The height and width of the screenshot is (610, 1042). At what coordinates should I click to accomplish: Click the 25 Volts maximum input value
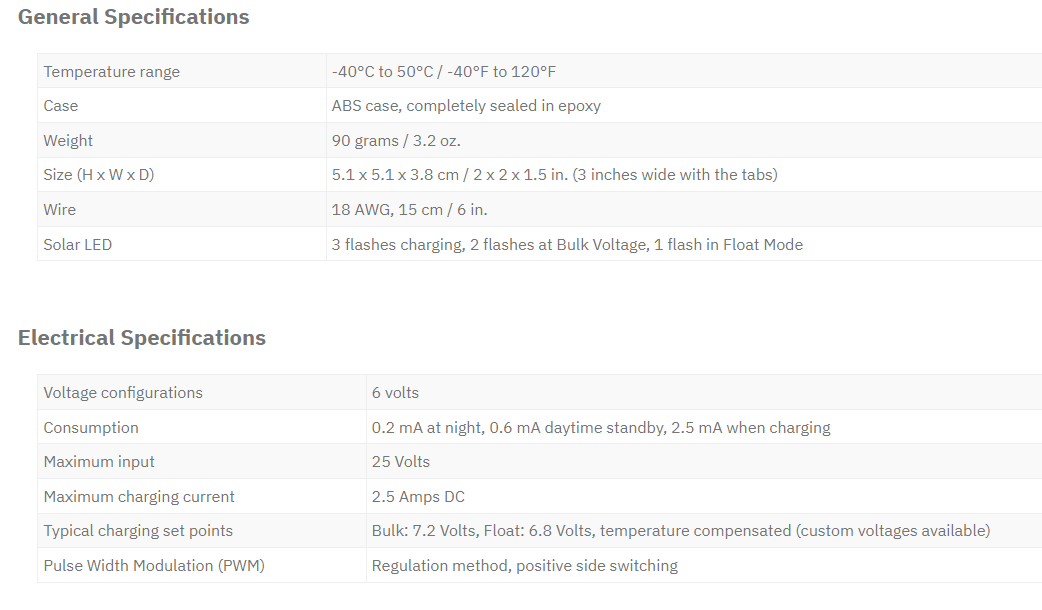point(401,462)
